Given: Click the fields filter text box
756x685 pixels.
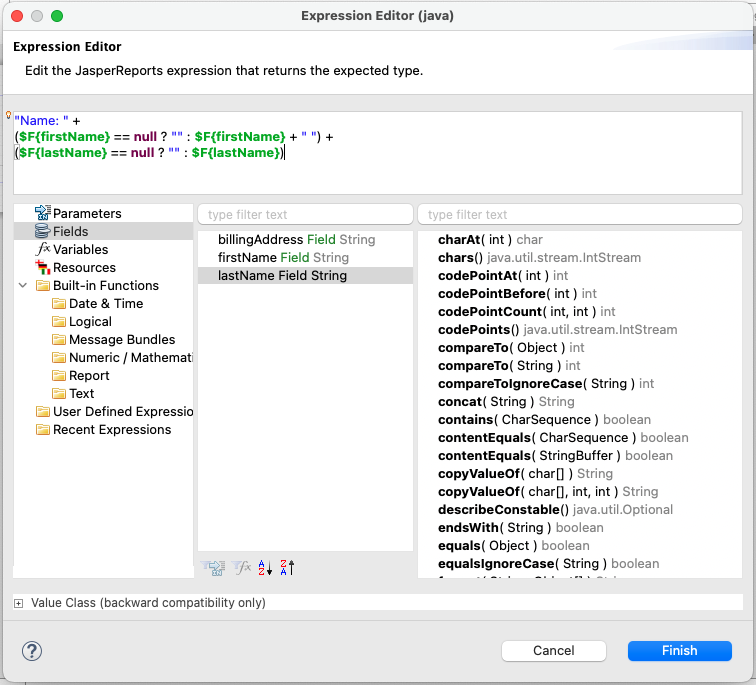Looking at the screenshot, I should [305, 214].
